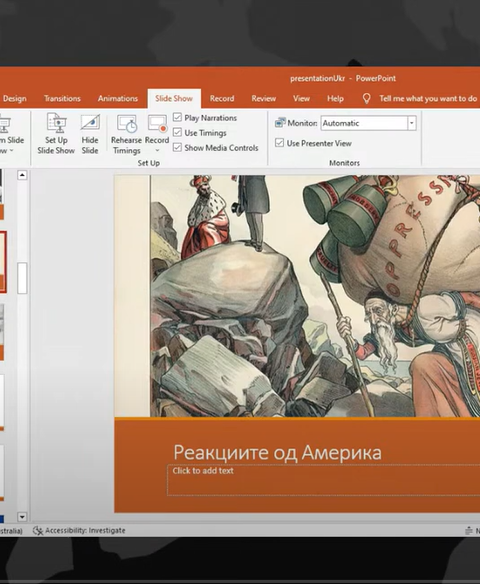Toggle the Show Media Controls checkbox
The height and width of the screenshot is (584, 480).
click(x=177, y=147)
